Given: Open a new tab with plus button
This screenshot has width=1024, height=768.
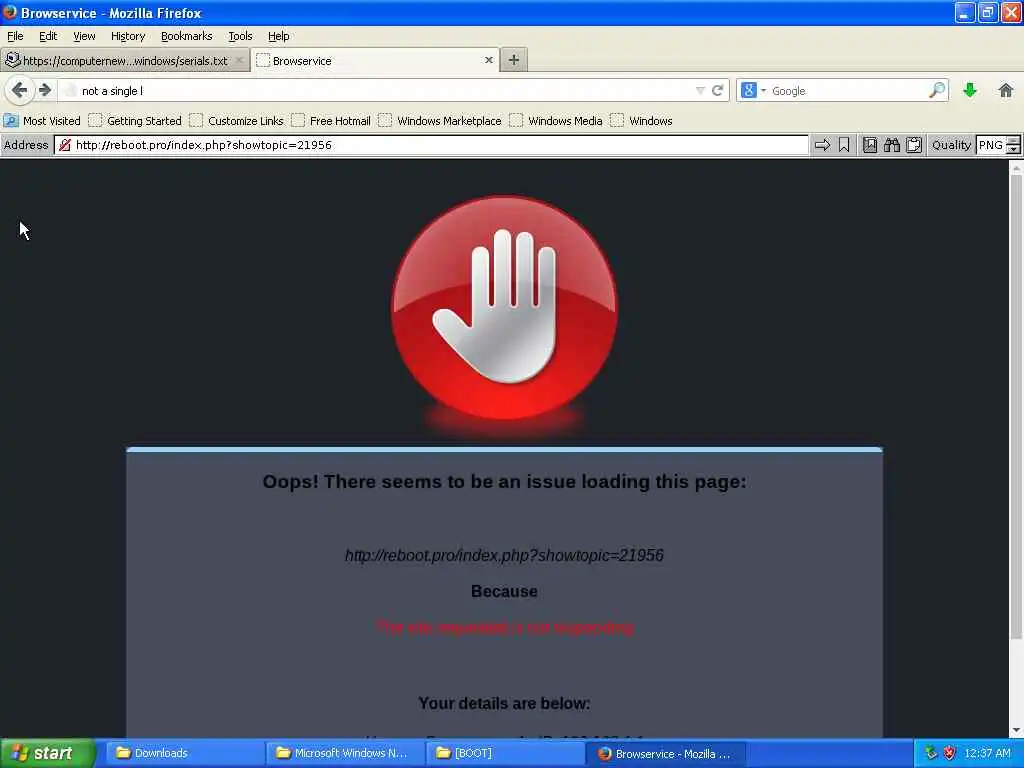Looking at the screenshot, I should point(514,60).
